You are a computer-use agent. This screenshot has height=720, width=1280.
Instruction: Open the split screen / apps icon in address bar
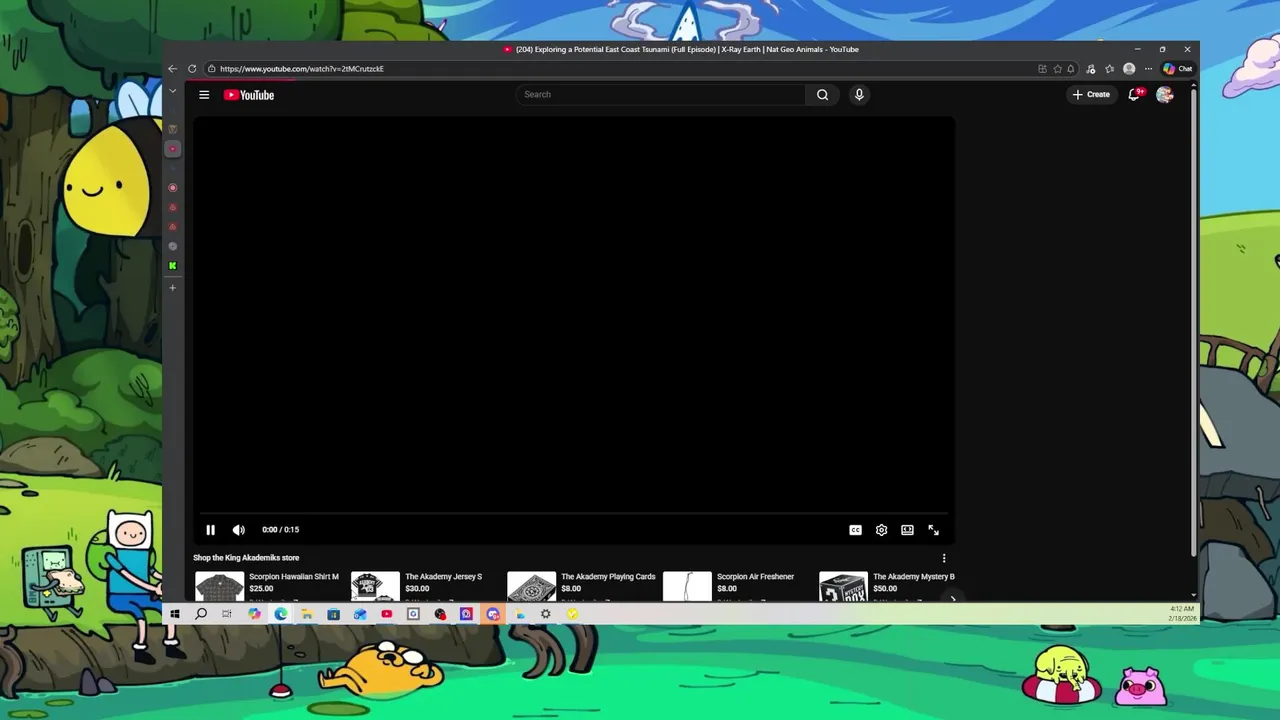pos(1042,69)
